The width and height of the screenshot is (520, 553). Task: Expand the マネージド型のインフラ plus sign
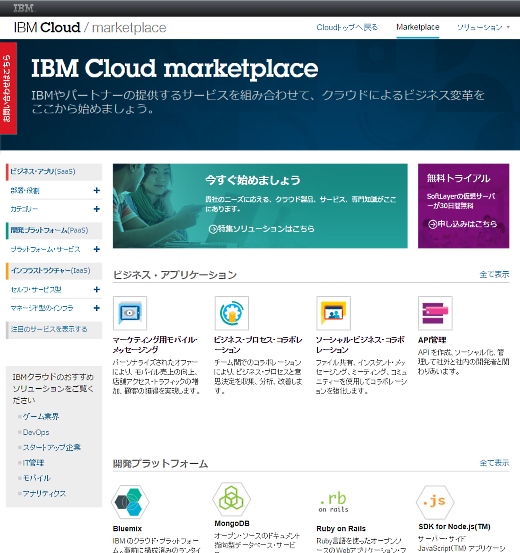(97, 308)
